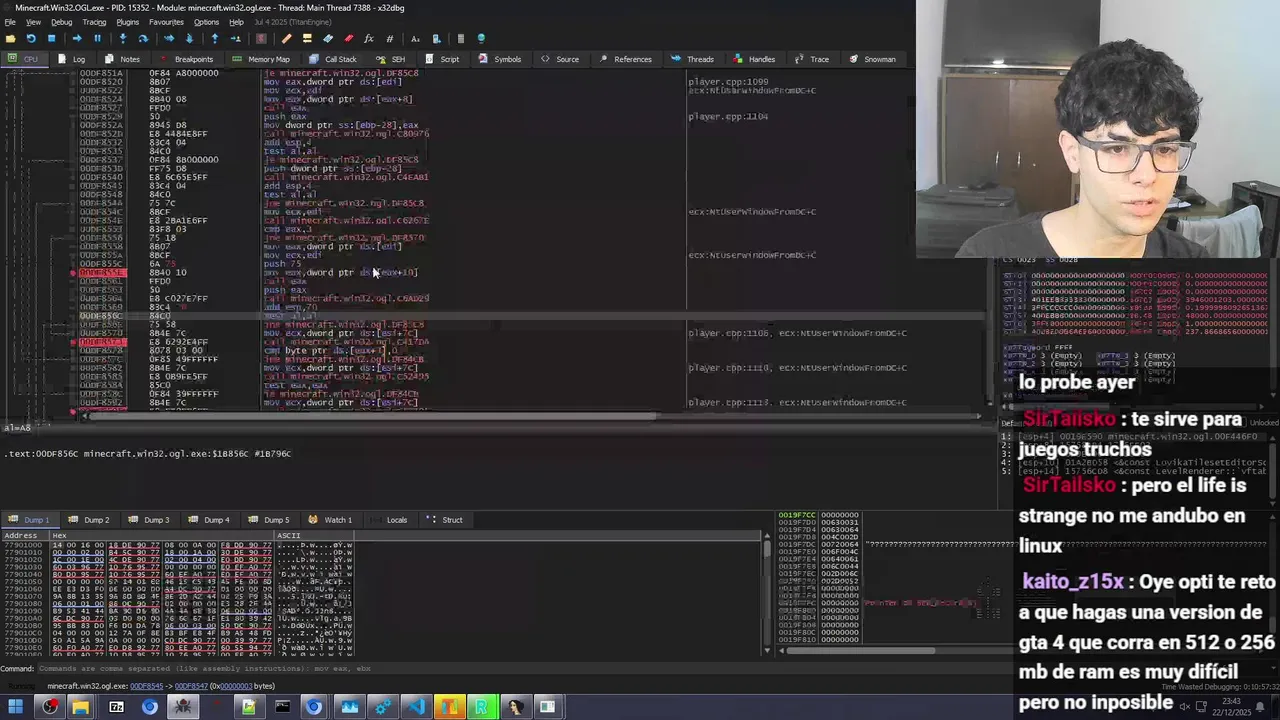The height and width of the screenshot is (720, 1280).
Task: Switch to the Log tab
Action: pos(73,59)
